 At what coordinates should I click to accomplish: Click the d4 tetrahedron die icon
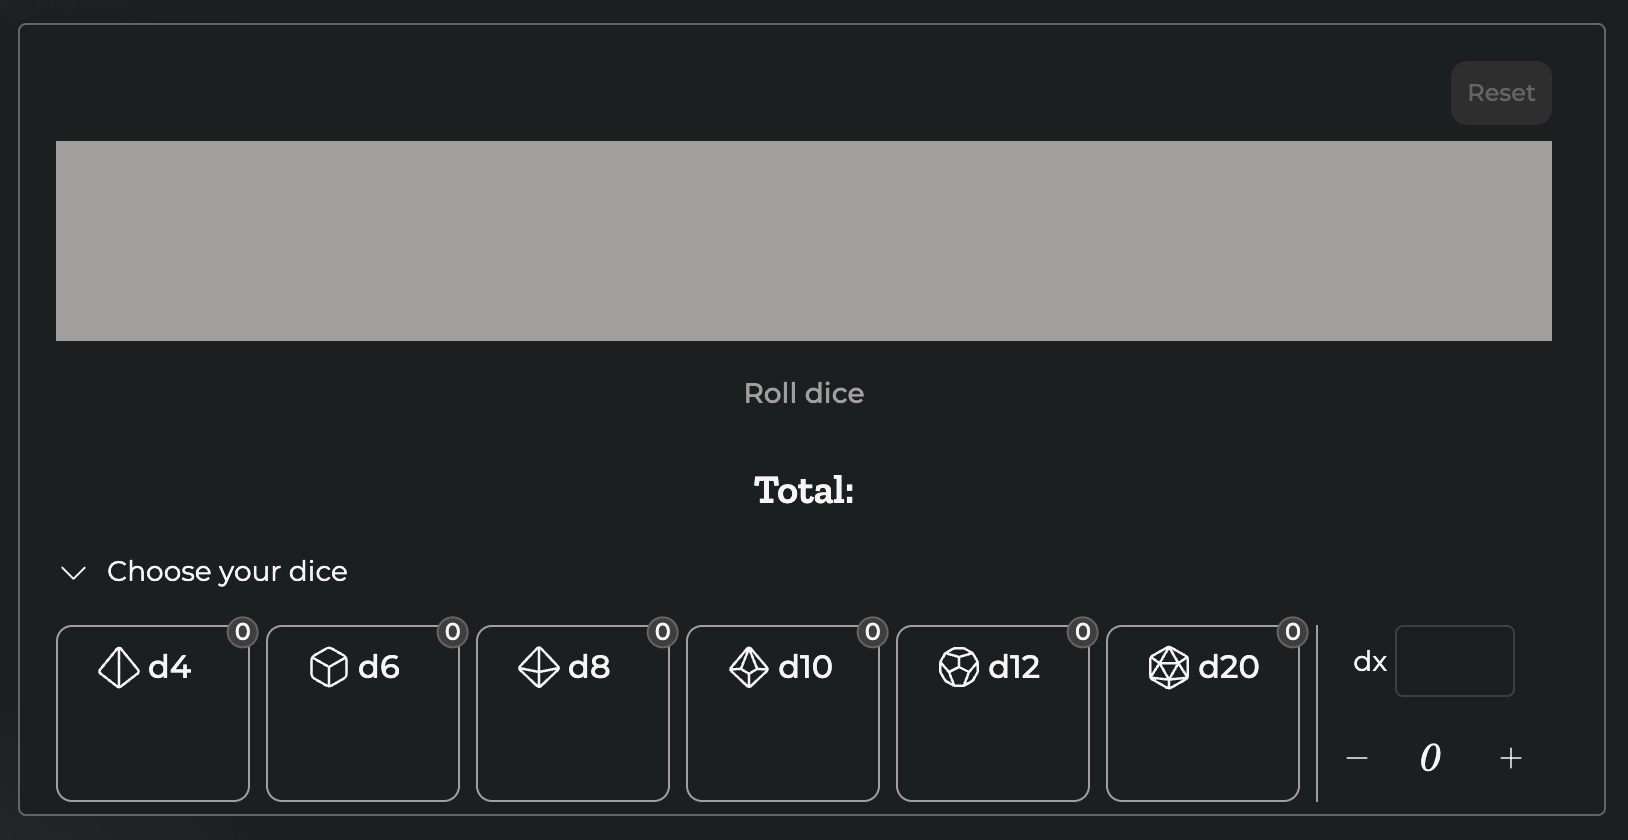tap(118, 667)
